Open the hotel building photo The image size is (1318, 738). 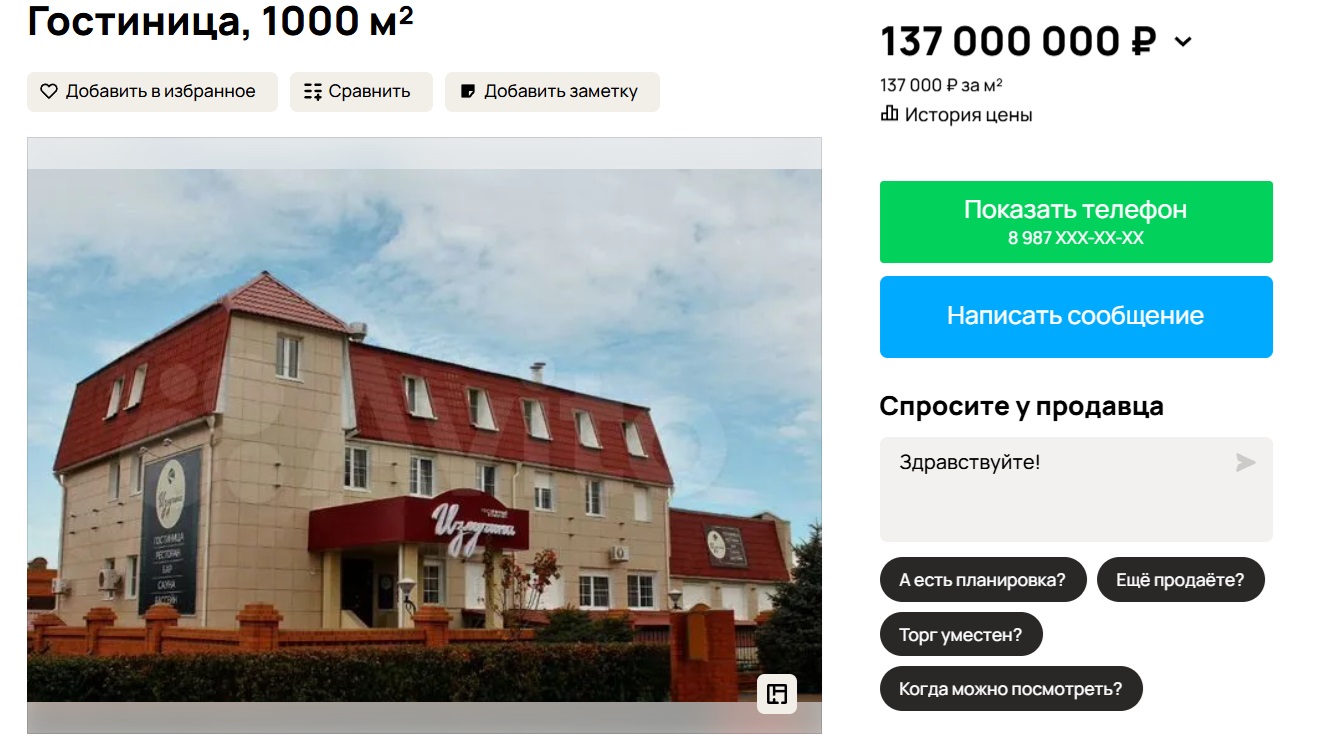(424, 435)
